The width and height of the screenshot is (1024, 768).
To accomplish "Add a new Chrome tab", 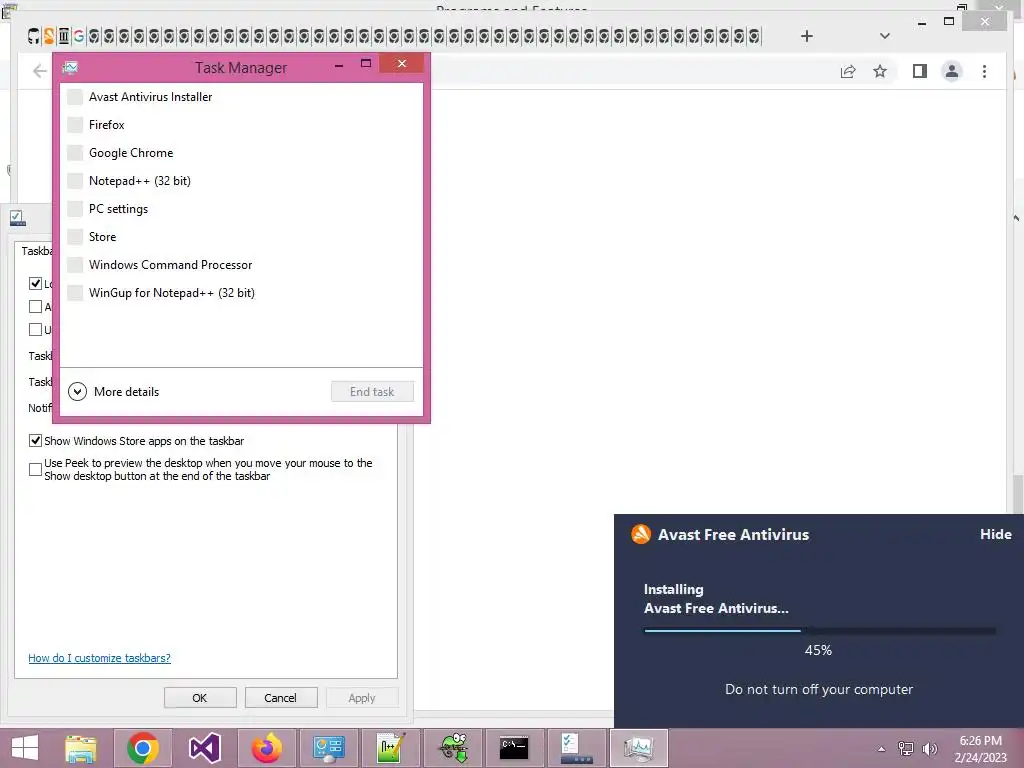I will pos(807,36).
